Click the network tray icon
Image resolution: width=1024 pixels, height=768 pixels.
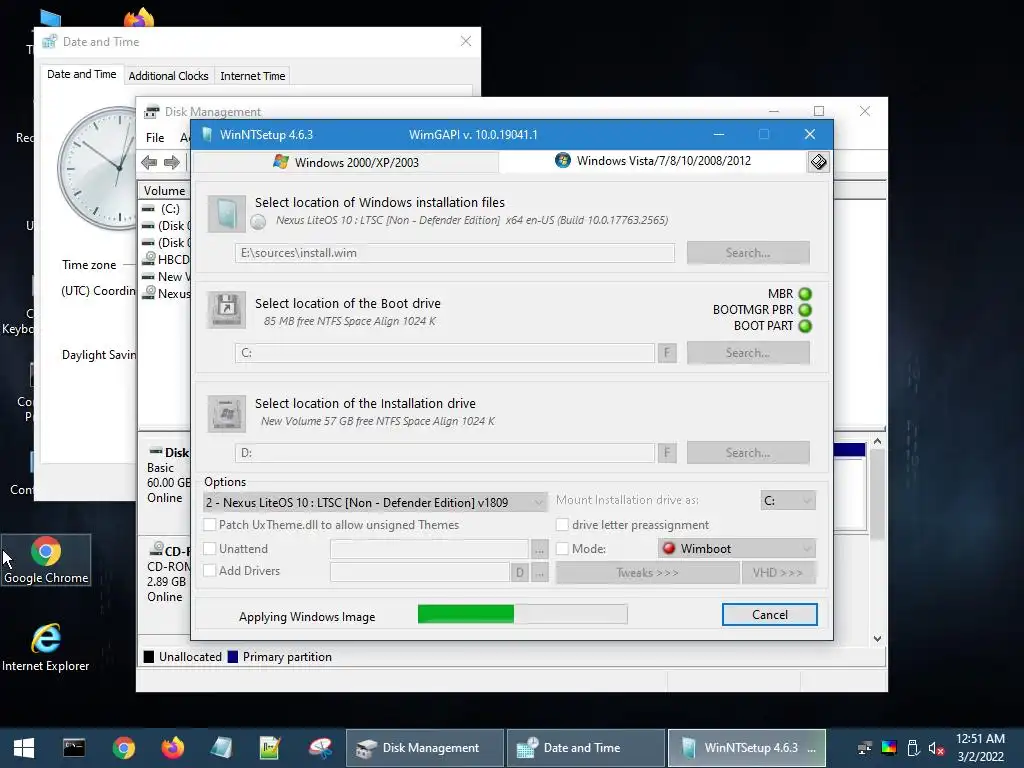(865, 748)
